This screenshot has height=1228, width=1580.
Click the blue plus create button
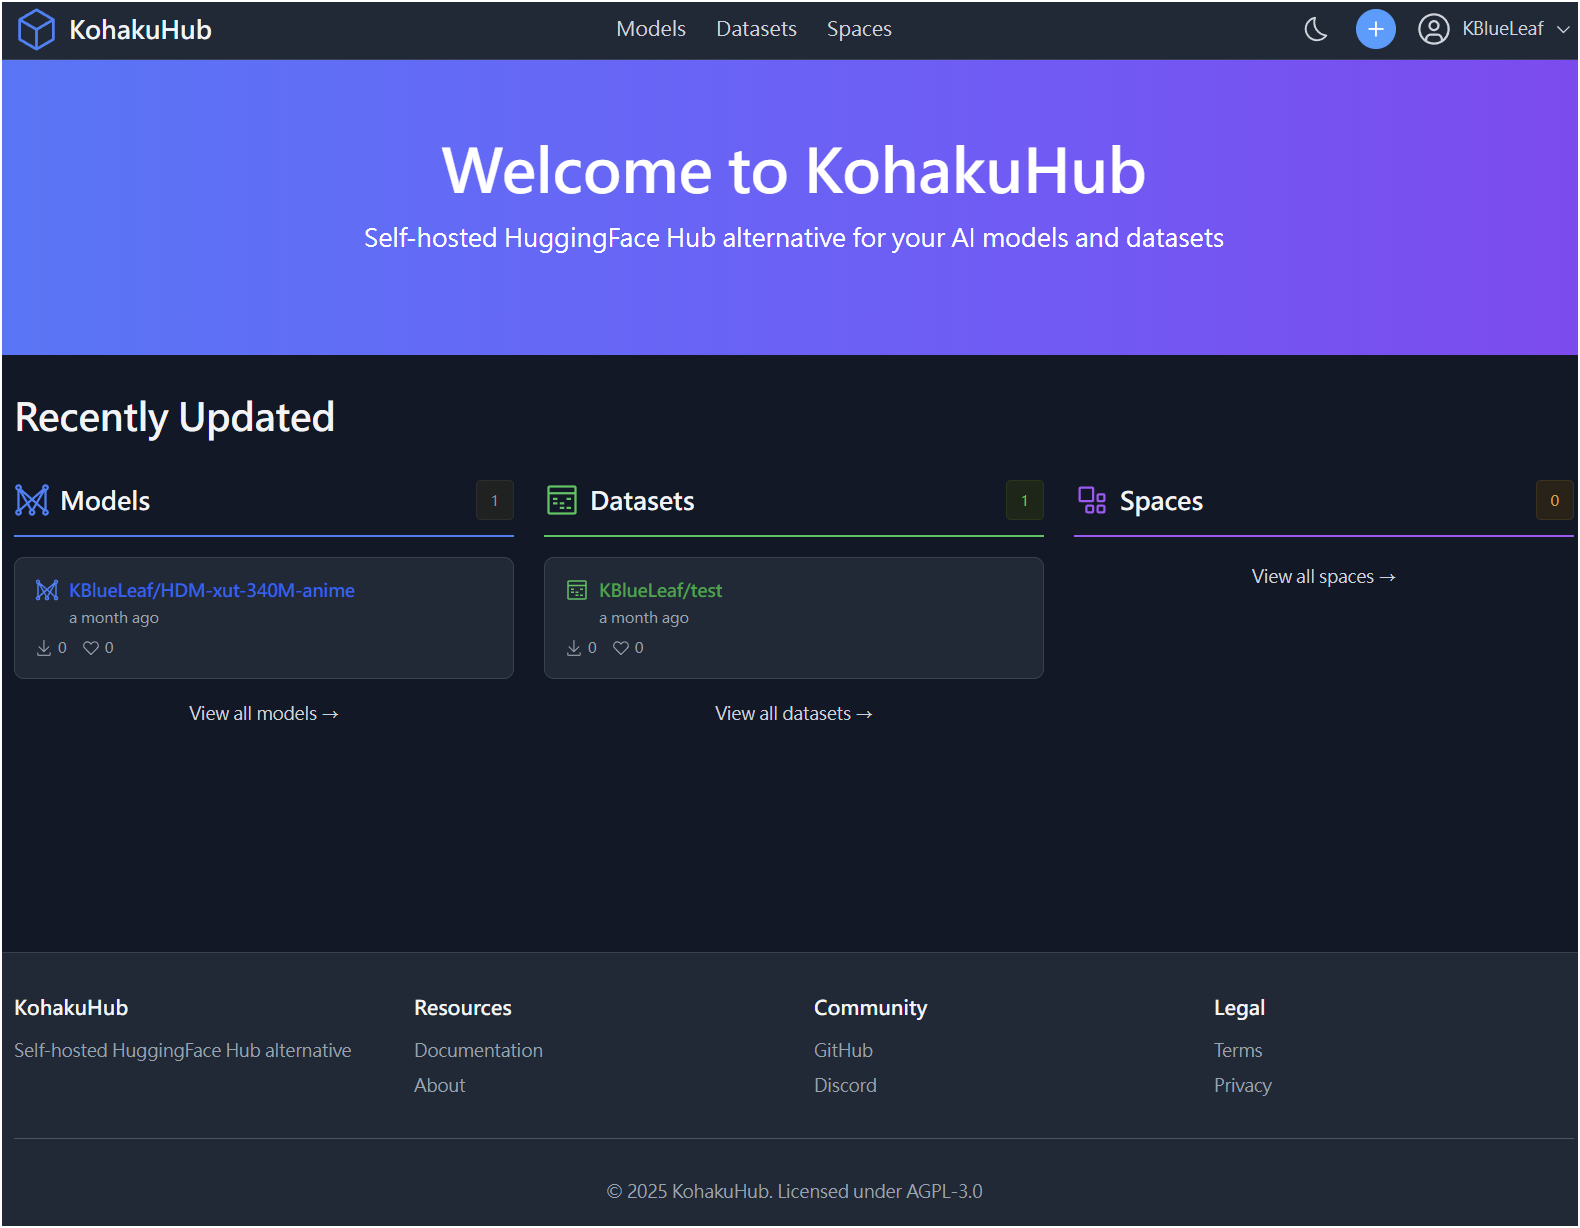point(1375,29)
